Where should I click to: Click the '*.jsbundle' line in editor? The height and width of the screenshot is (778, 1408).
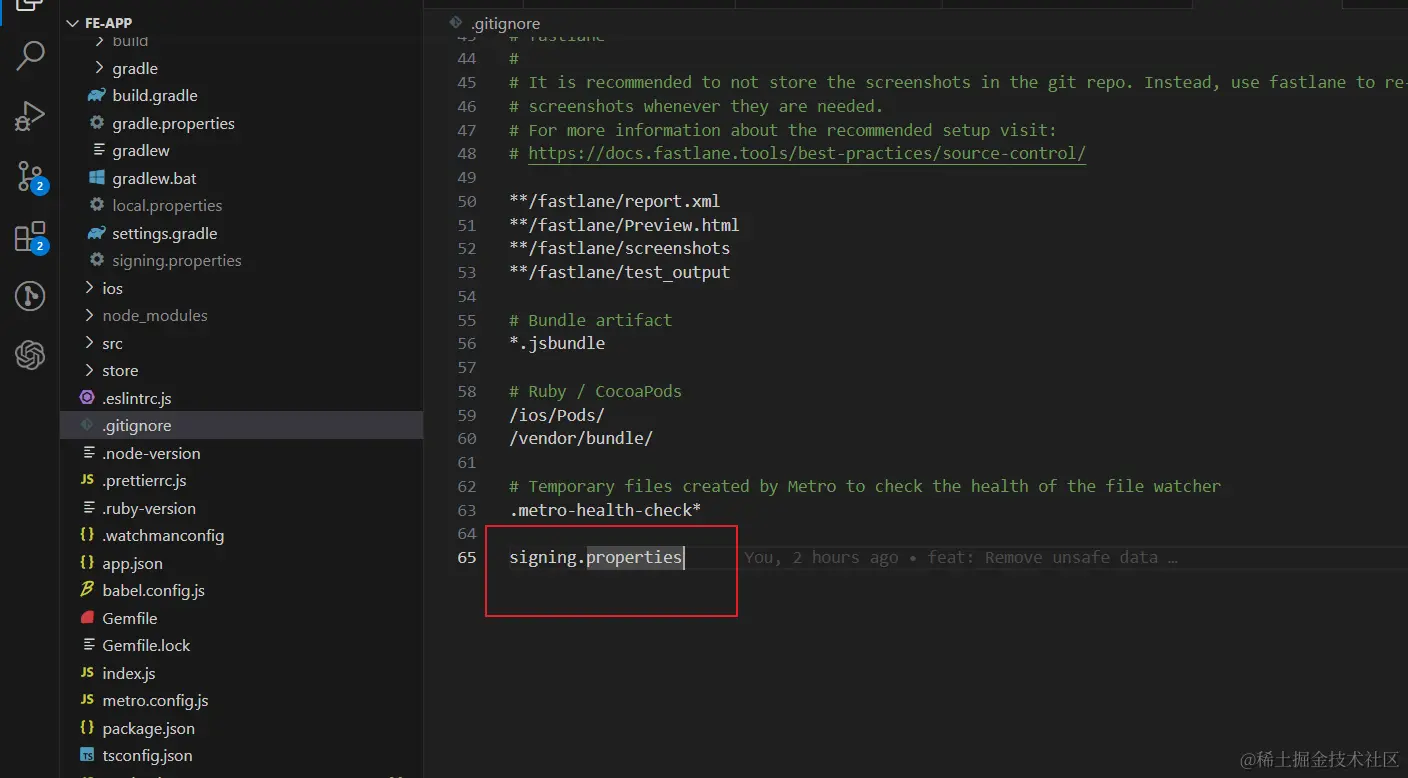[x=557, y=343]
